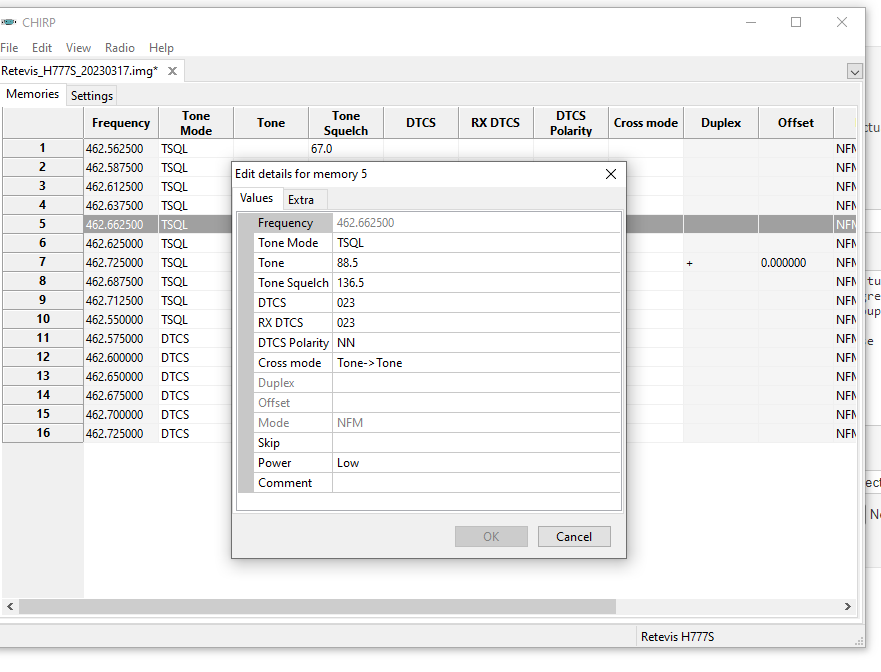This screenshot has height=672, width=881.
Task: Open the DTCS Polarity NN value field
Action: pyautogui.click(x=476, y=343)
